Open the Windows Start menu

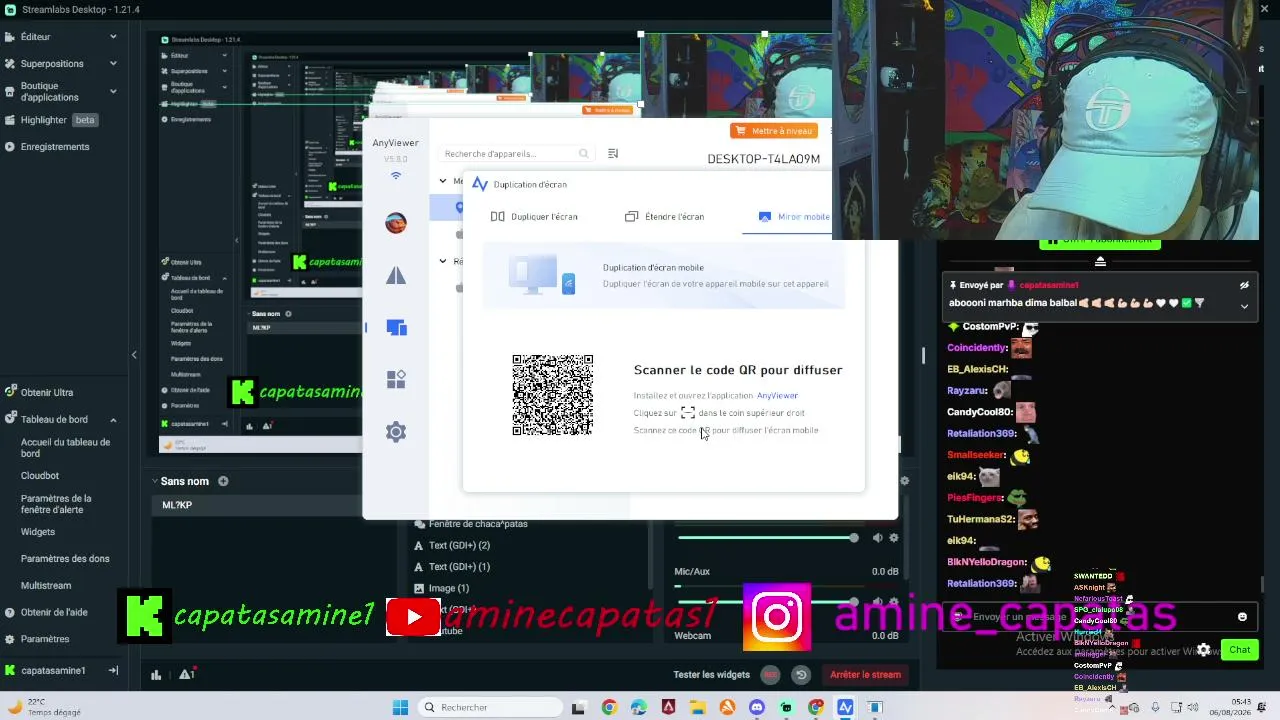400,708
